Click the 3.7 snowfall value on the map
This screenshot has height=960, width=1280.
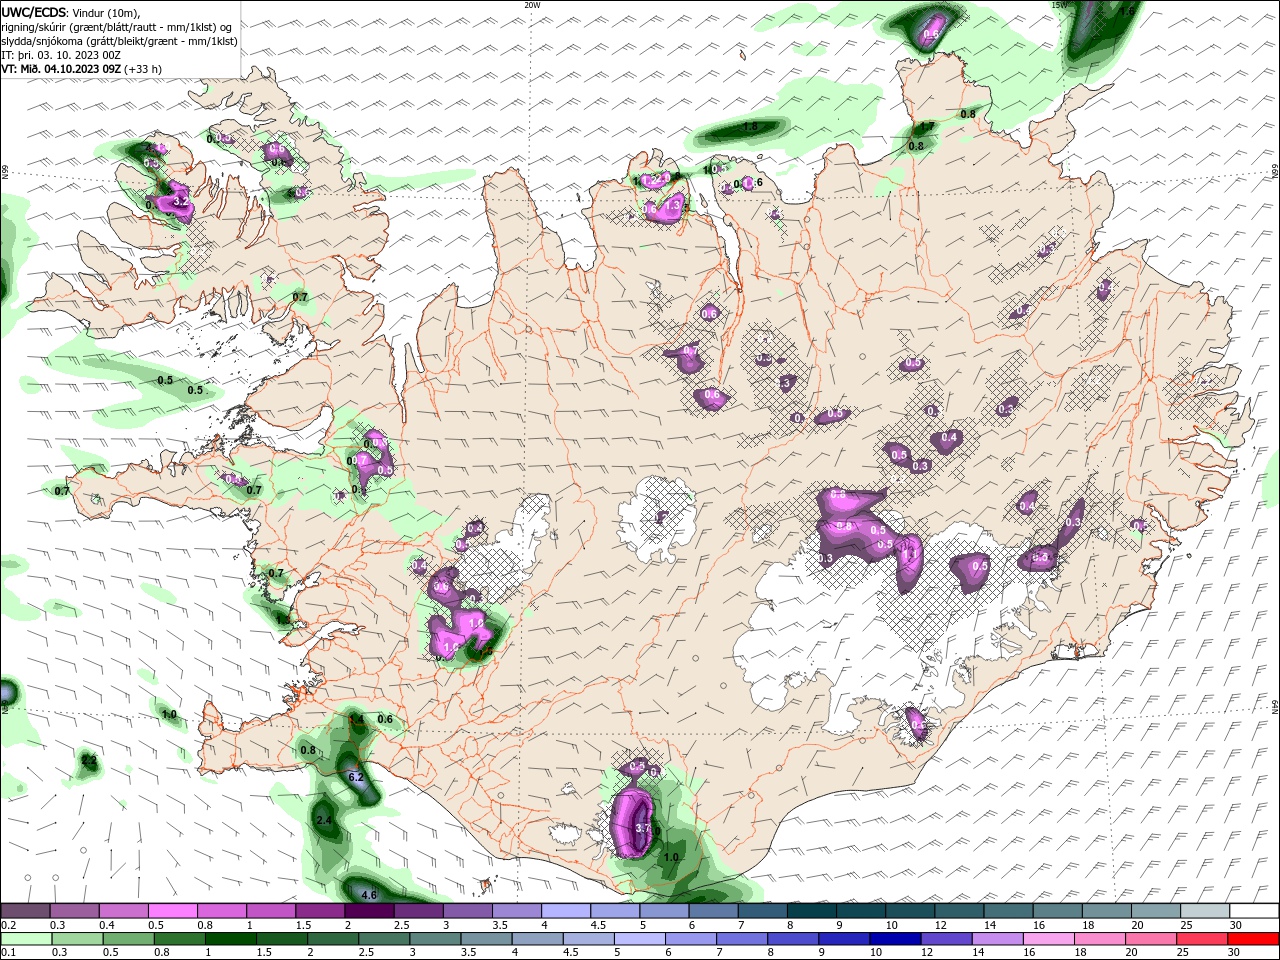click(x=643, y=828)
